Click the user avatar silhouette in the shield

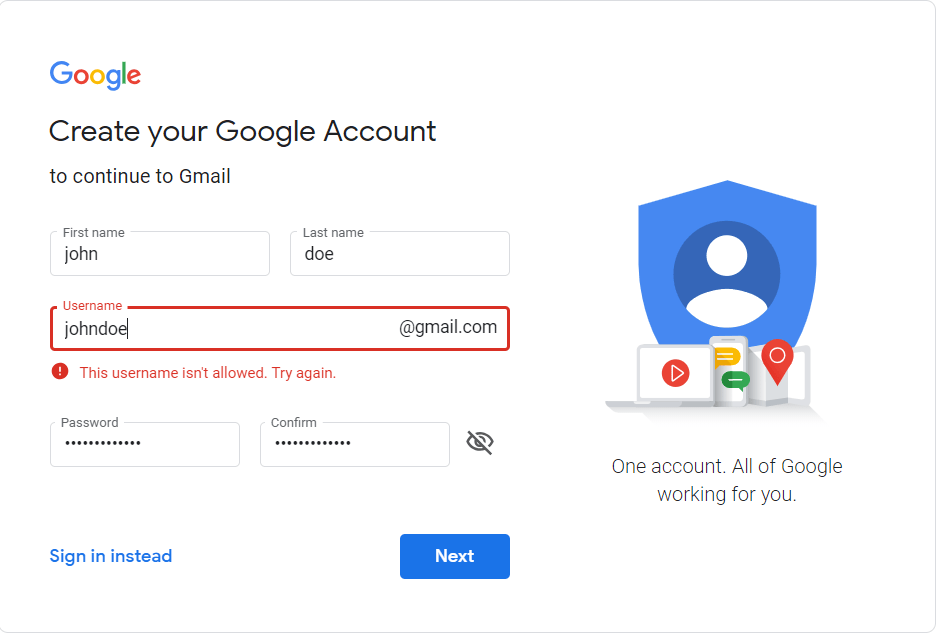click(x=727, y=274)
